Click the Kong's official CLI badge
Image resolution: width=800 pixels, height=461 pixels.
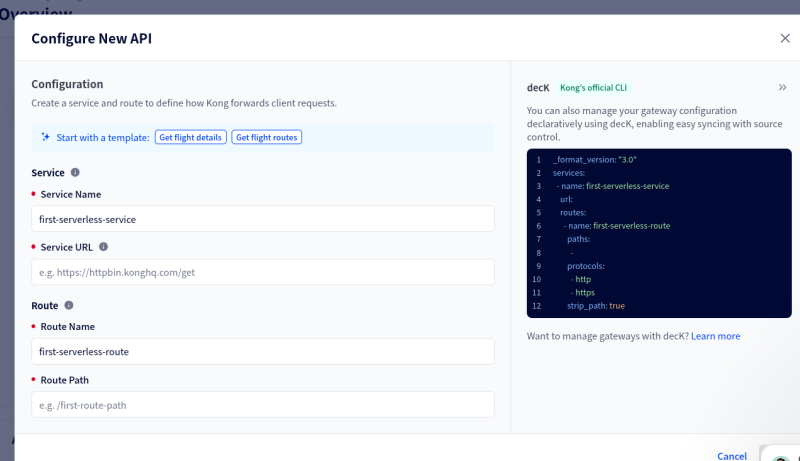coord(594,88)
